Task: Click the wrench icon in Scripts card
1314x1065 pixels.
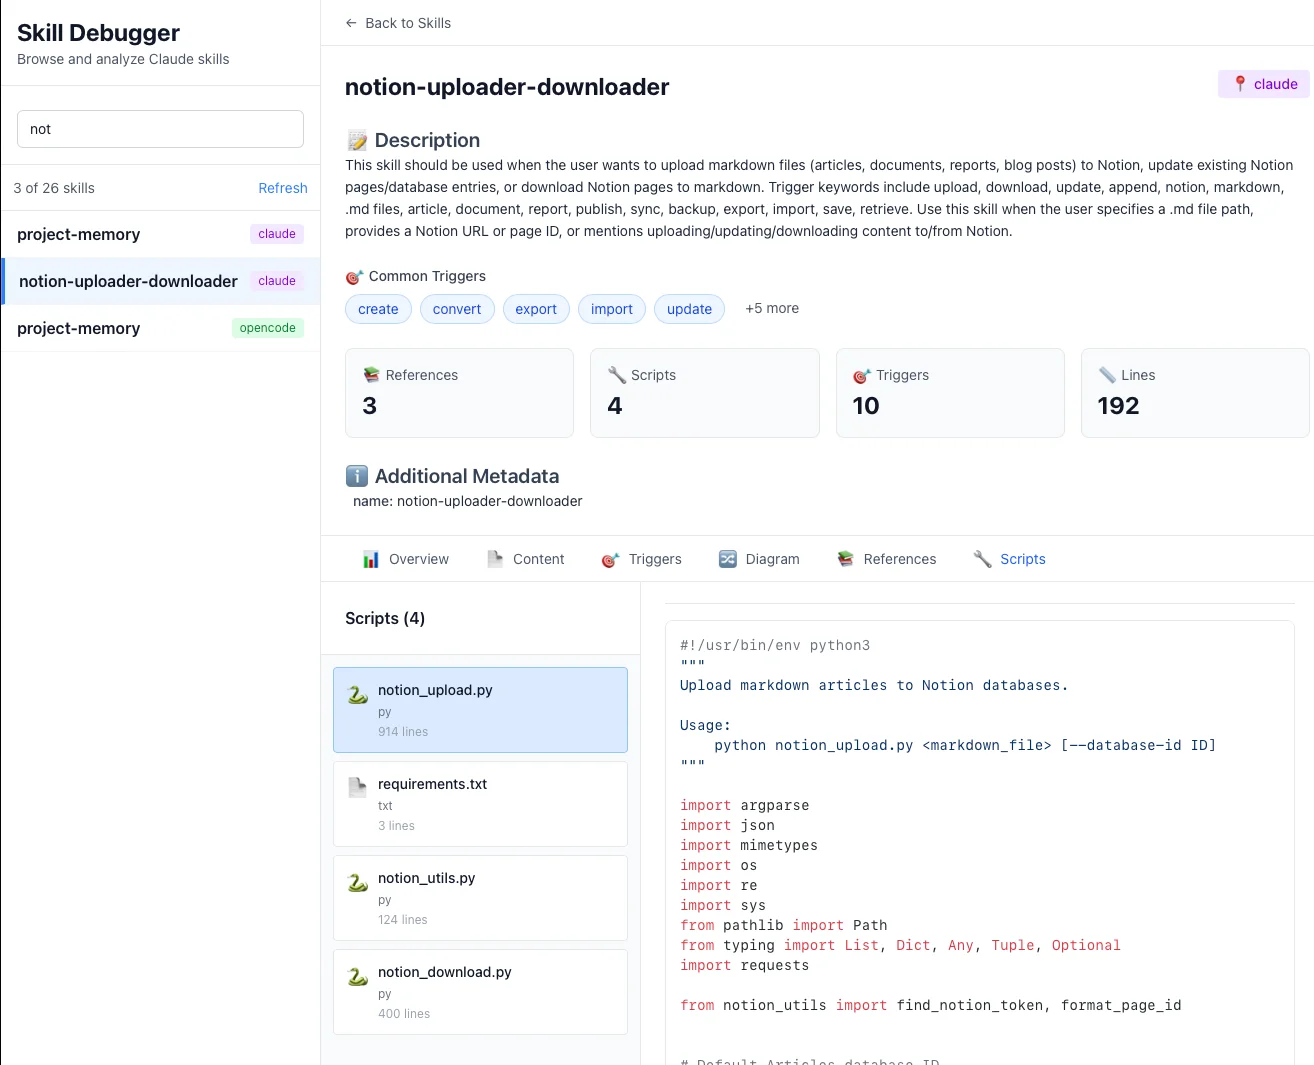Action: click(617, 375)
